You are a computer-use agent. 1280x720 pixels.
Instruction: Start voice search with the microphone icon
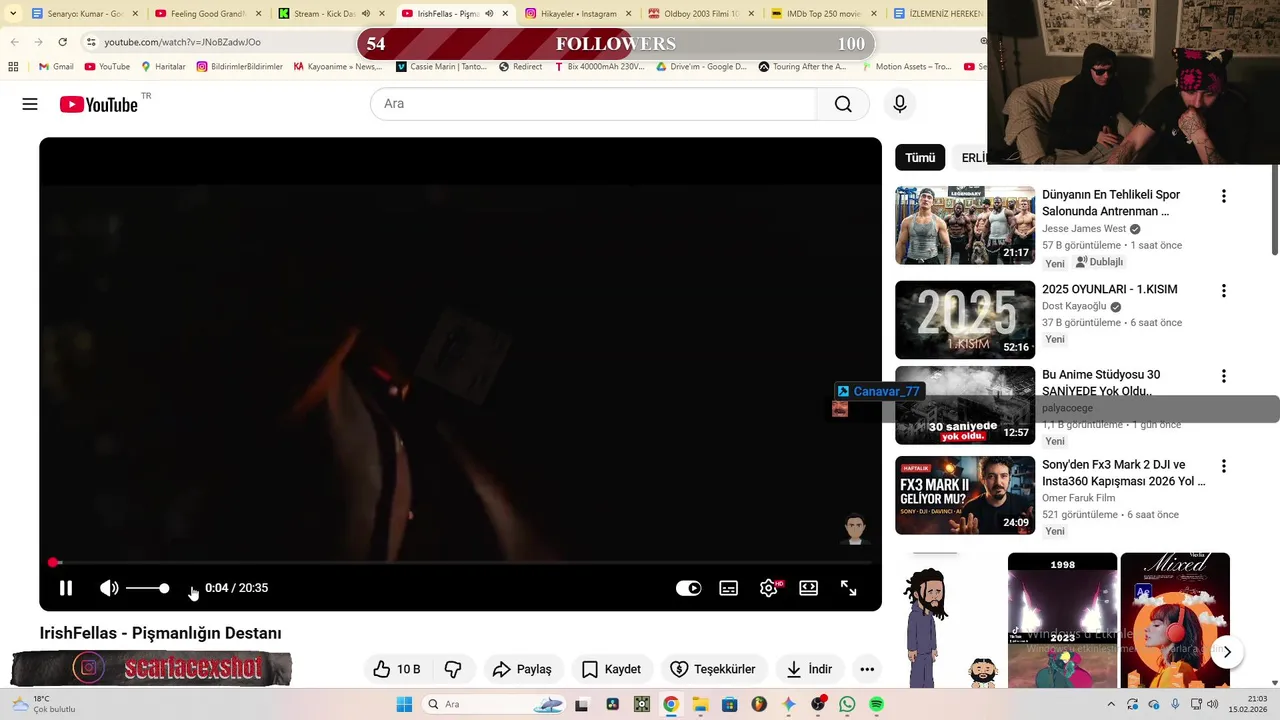pos(900,104)
